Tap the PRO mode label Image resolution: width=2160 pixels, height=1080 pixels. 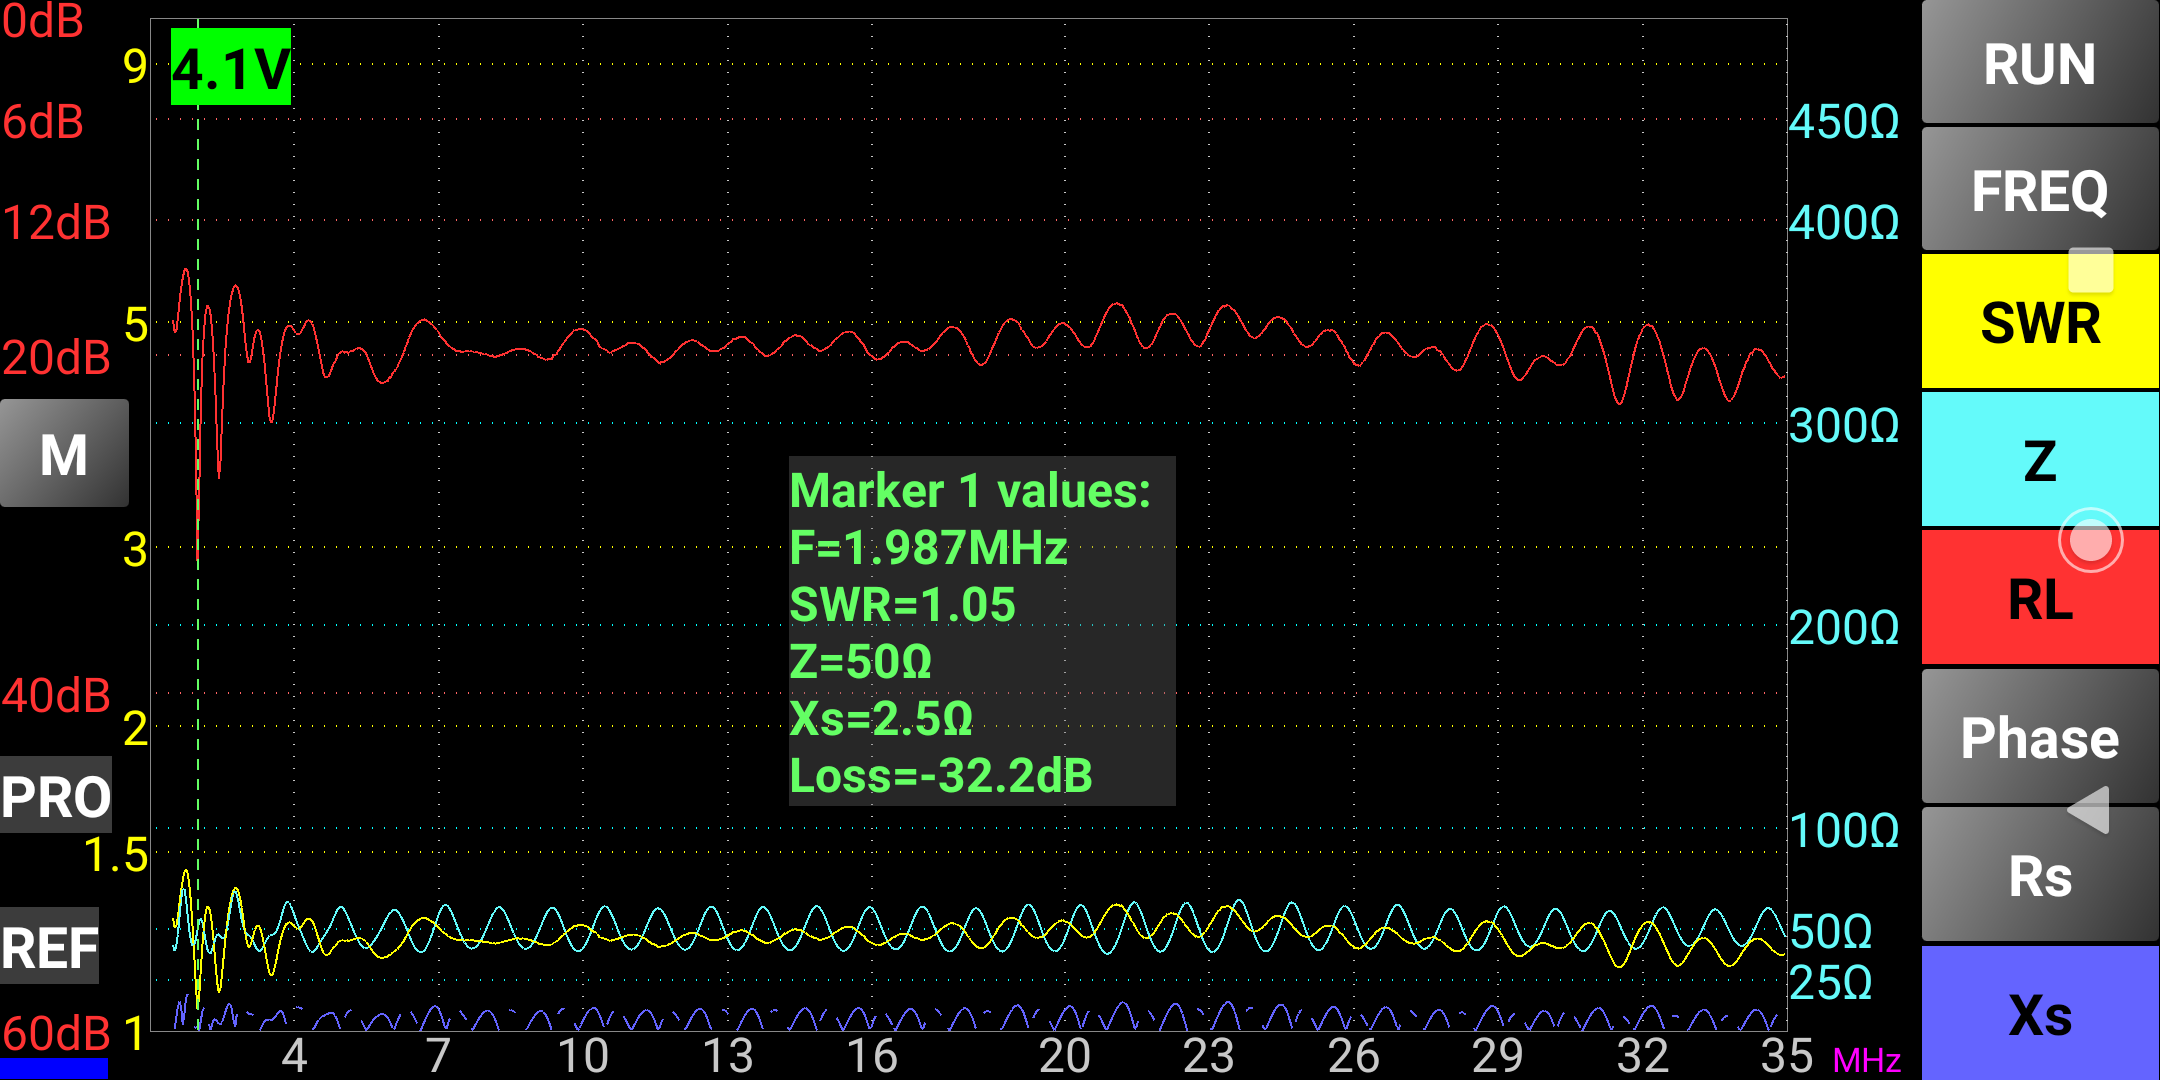tap(56, 797)
